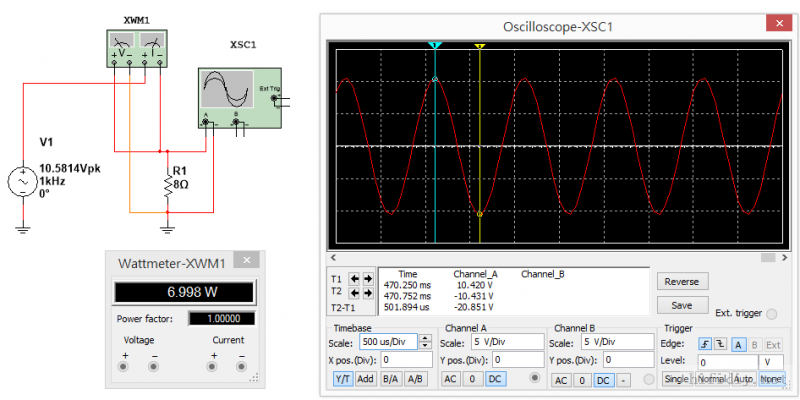Move cursor T1 left with arrow

353,279
